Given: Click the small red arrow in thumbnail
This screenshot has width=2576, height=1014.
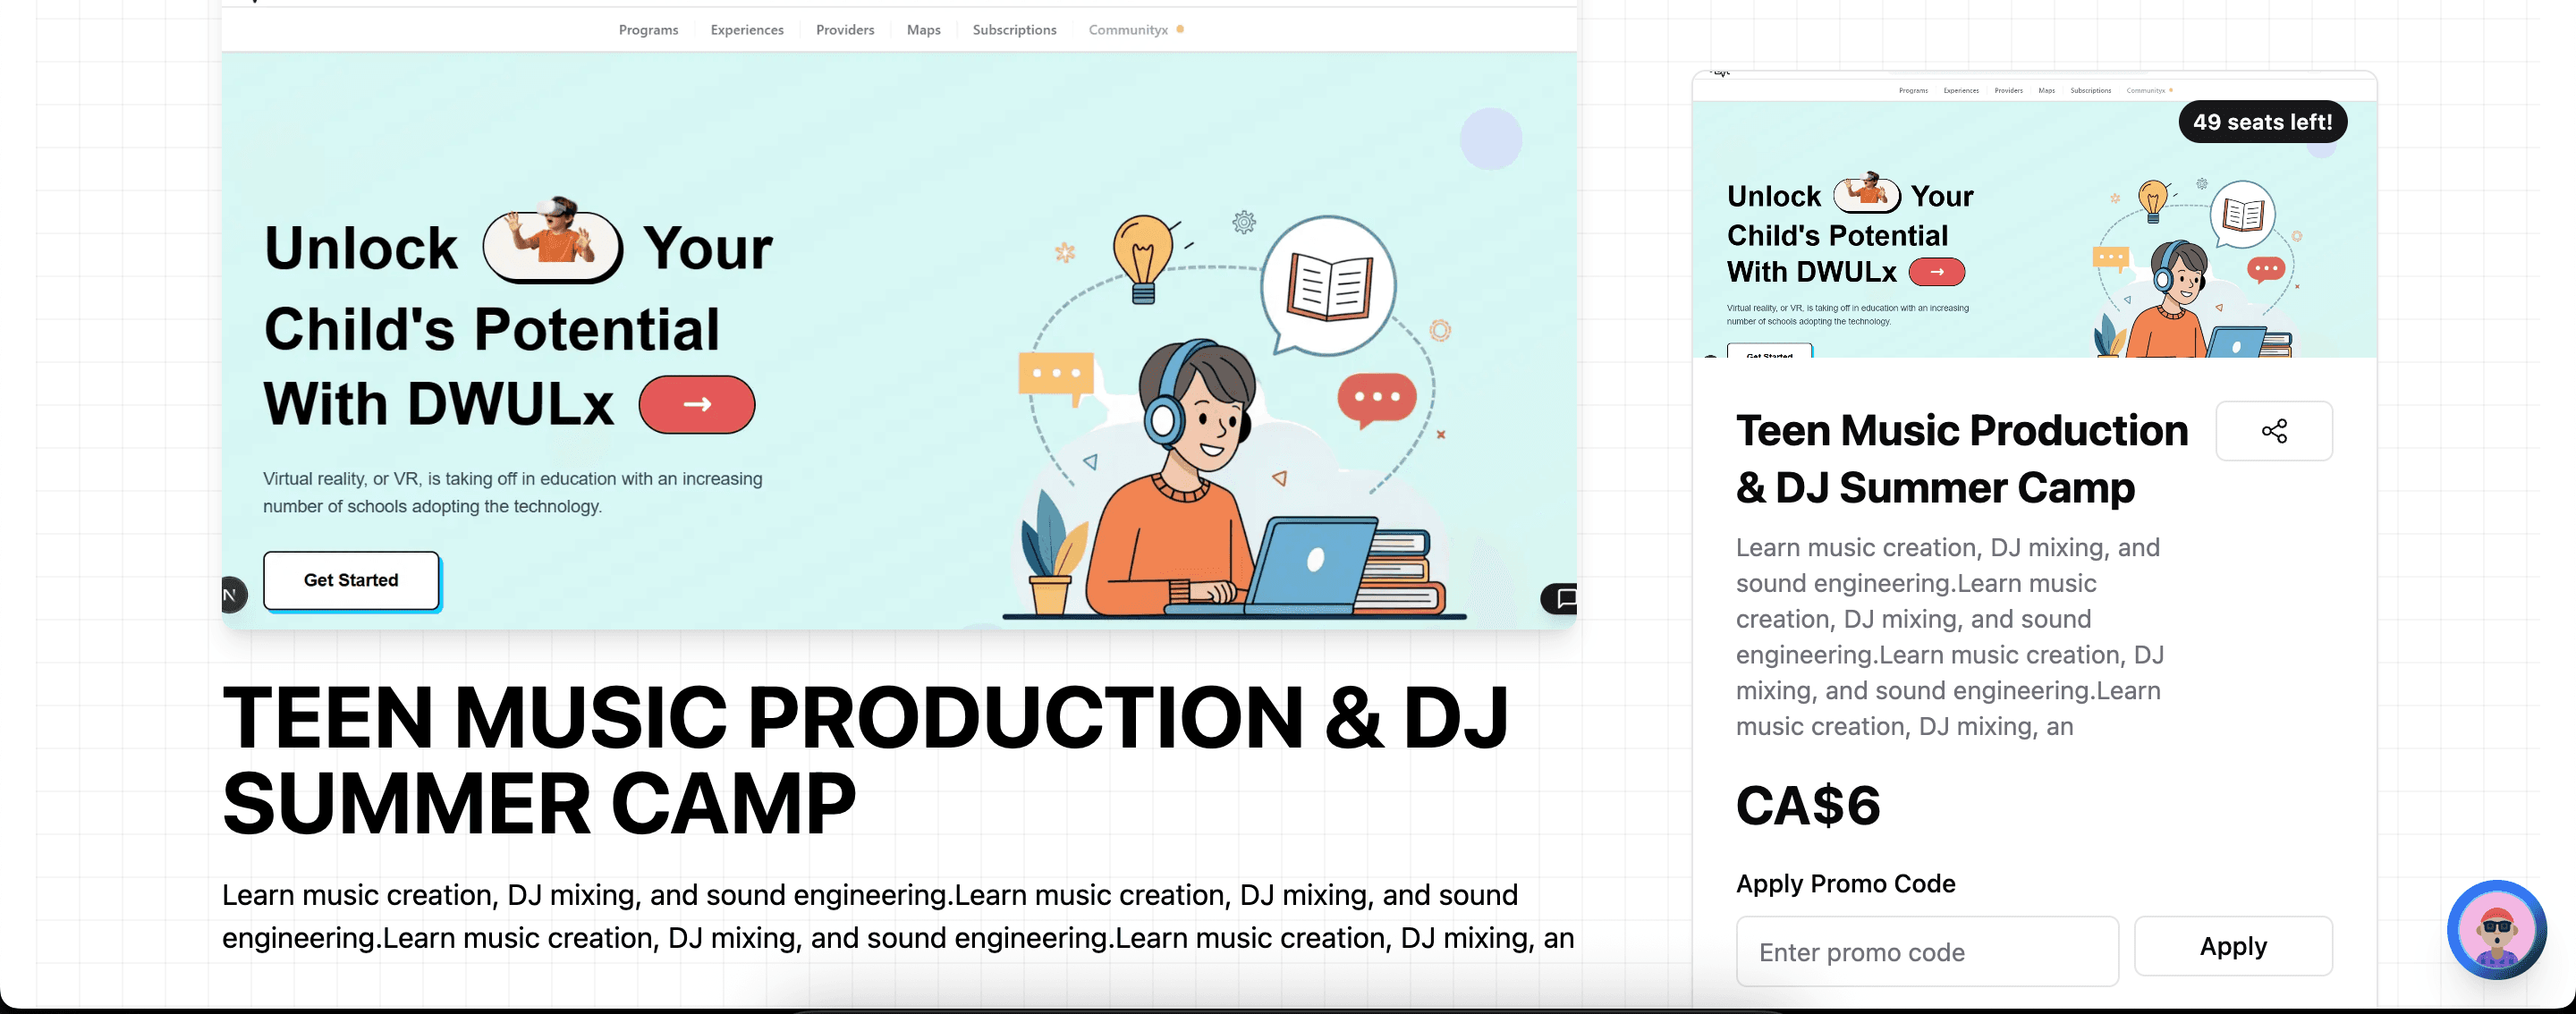Looking at the screenshot, I should (x=1936, y=272).
